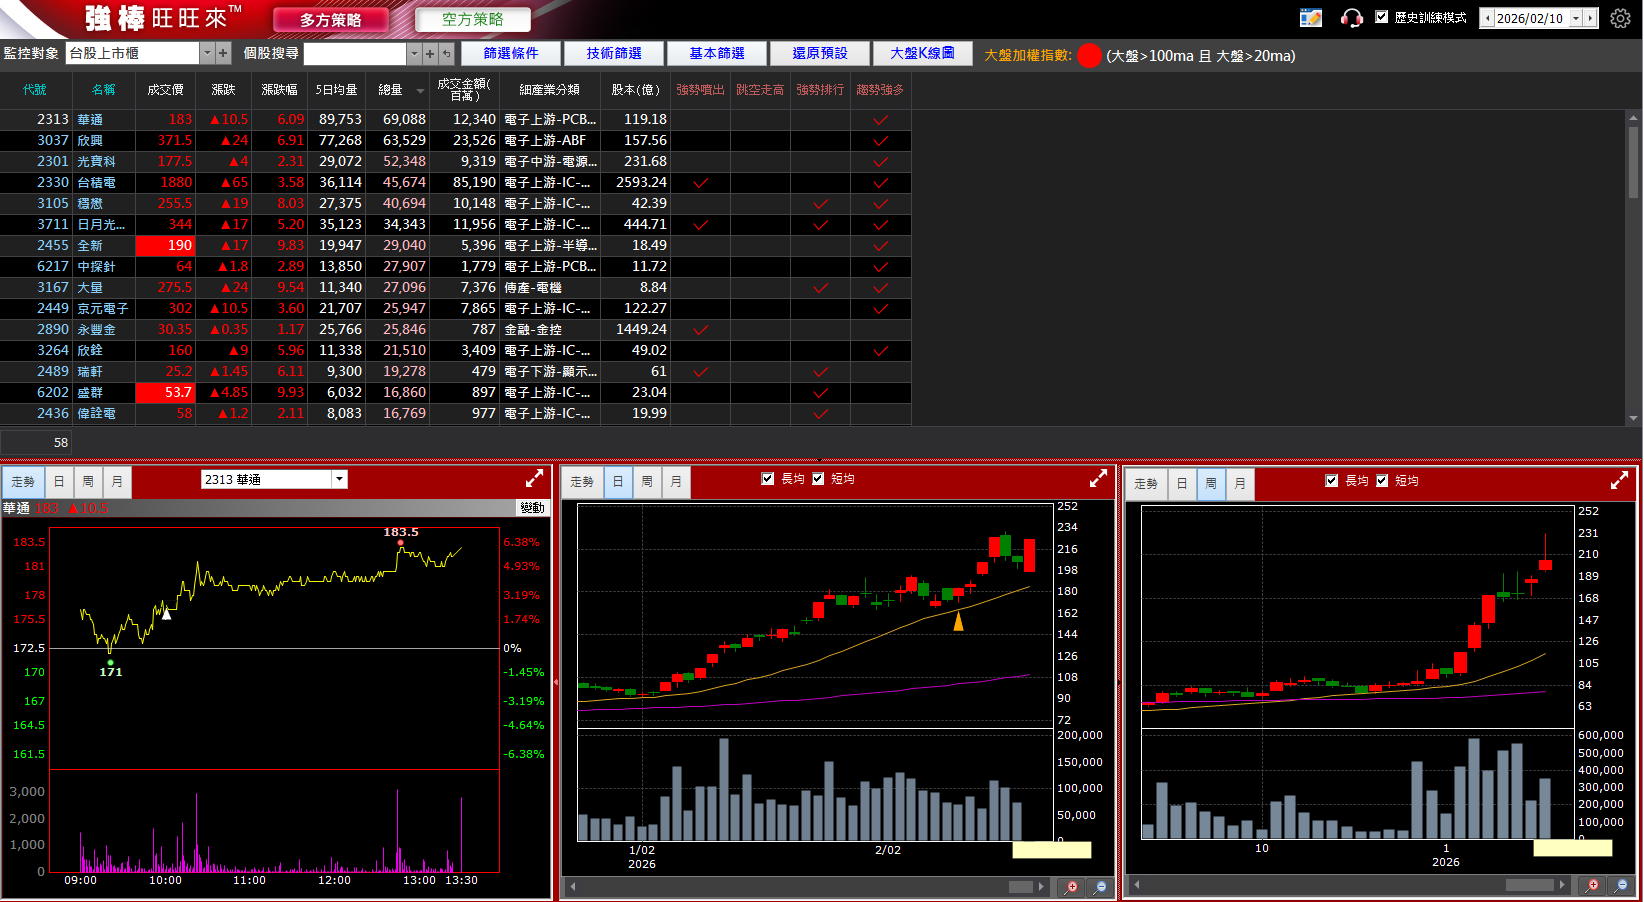This screenshot has height=902, width=1644.
Task: Open the 2313 華通 stock selector dropdown
Action: [340, 479]
